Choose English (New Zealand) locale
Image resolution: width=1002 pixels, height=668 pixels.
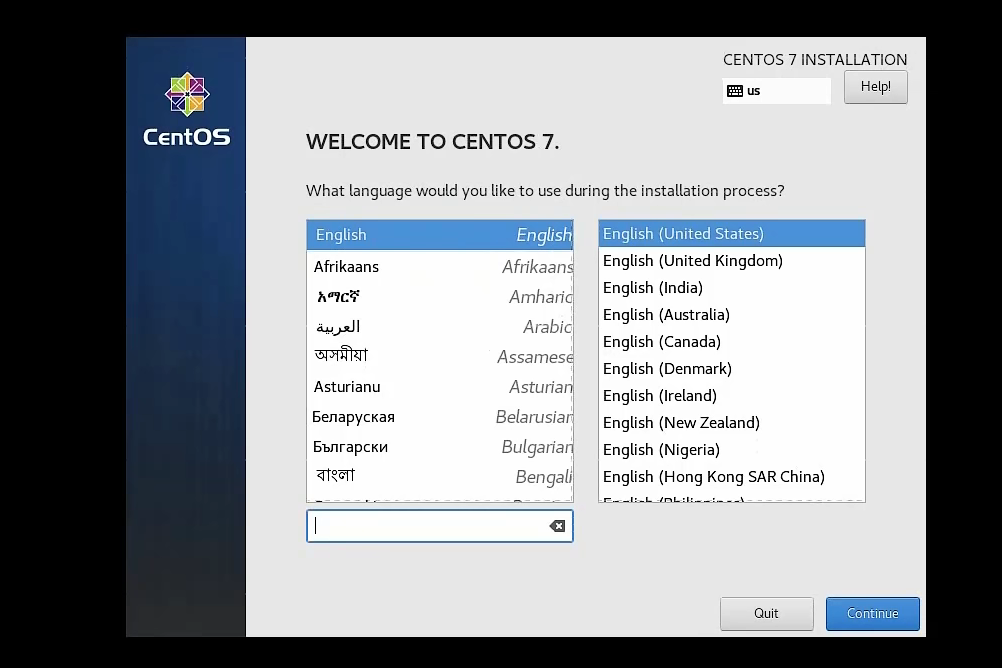coord(732,423)
